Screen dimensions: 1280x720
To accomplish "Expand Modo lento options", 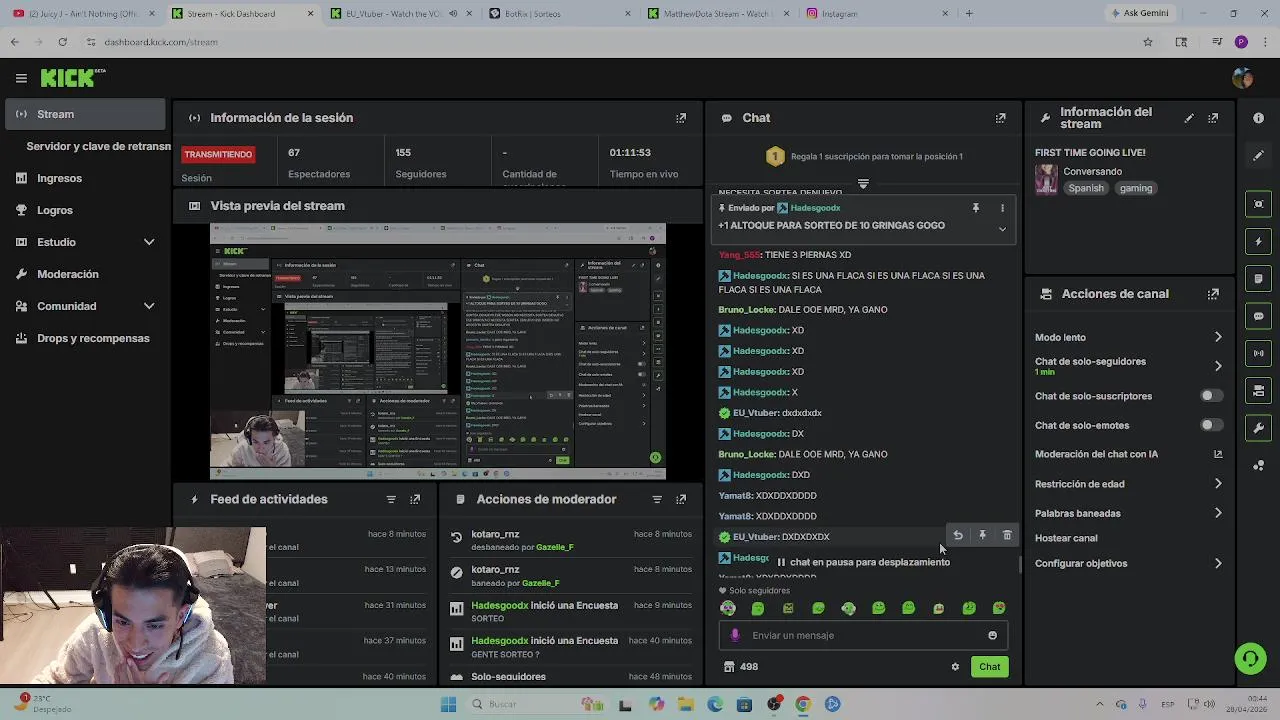I will click(1218, 337).
